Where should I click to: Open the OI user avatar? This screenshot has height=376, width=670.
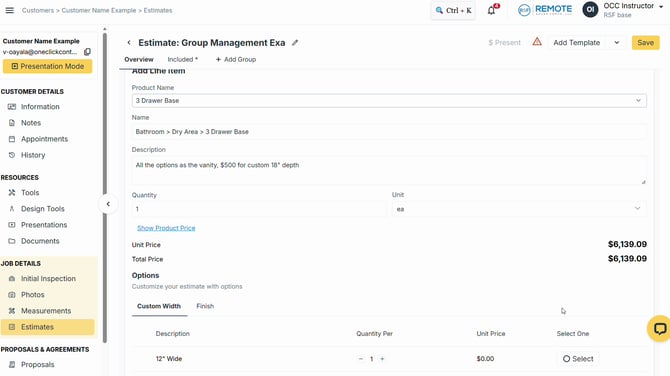coord(590,9)
